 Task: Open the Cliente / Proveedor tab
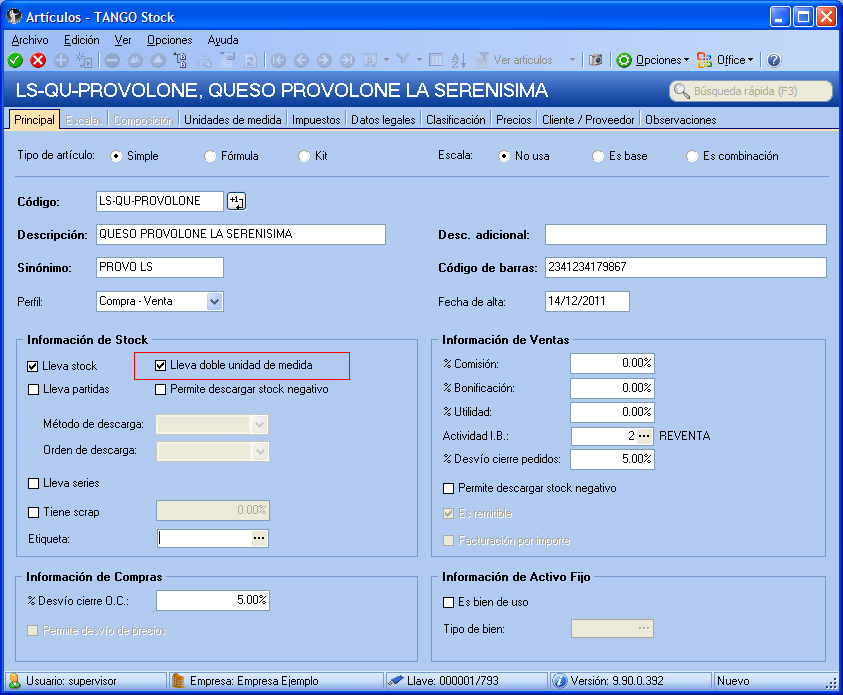[588, 120]
